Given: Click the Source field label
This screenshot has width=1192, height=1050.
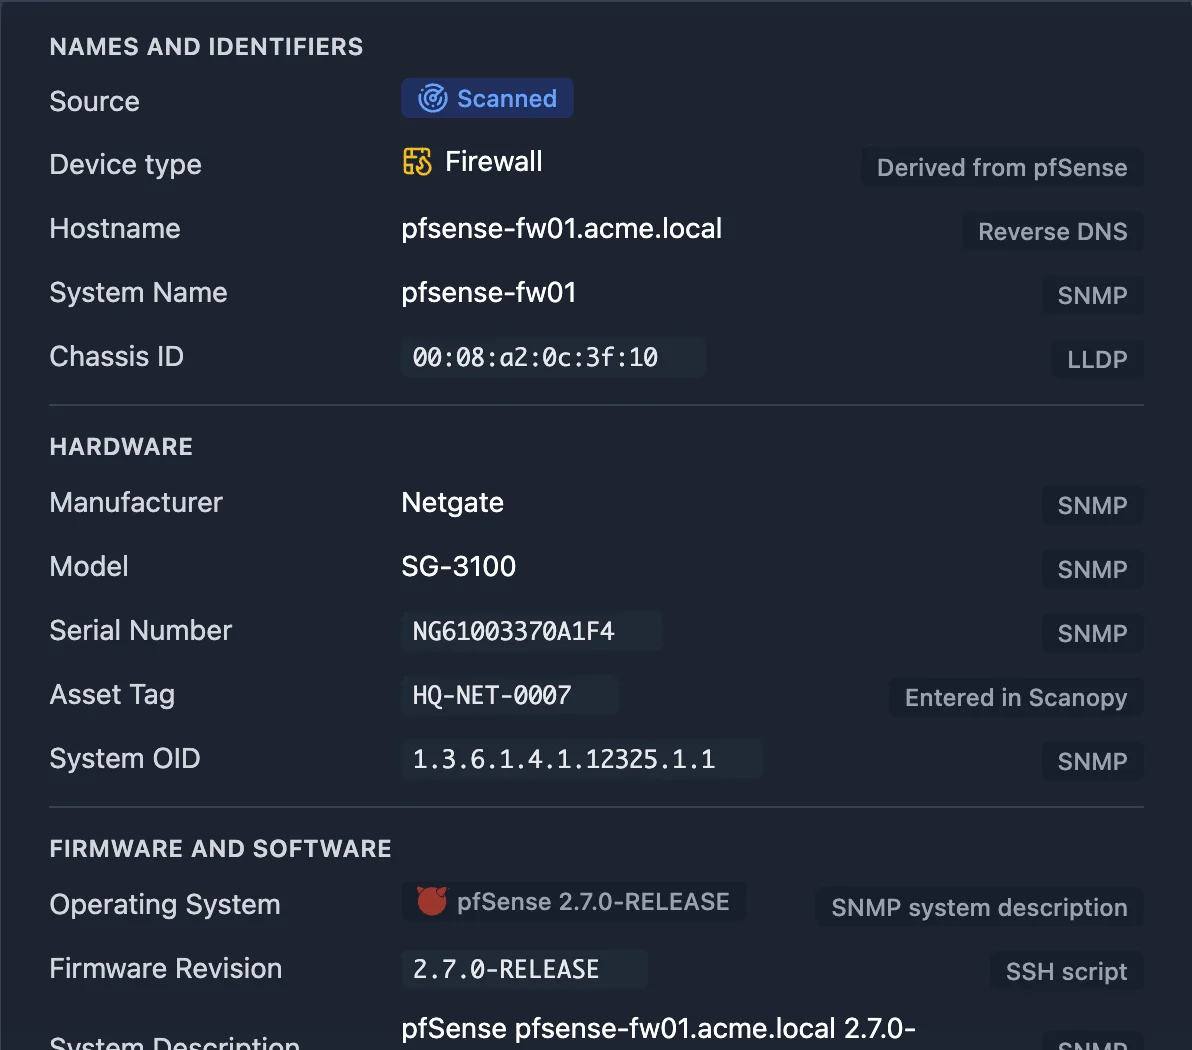Looking at the screenshot, I should pyautogui.click(x=94, y=101).
